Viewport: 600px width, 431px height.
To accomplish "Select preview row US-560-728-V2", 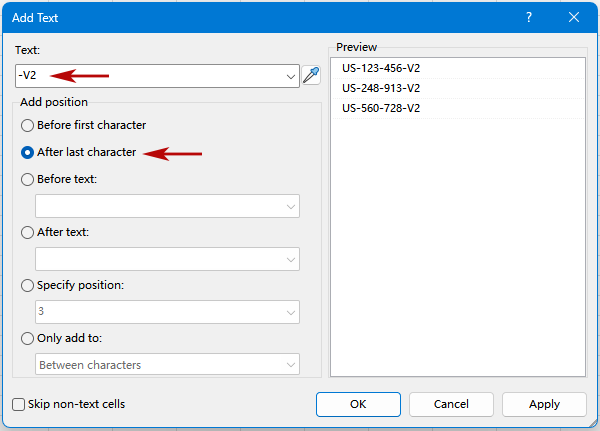I will coord(458,108).
